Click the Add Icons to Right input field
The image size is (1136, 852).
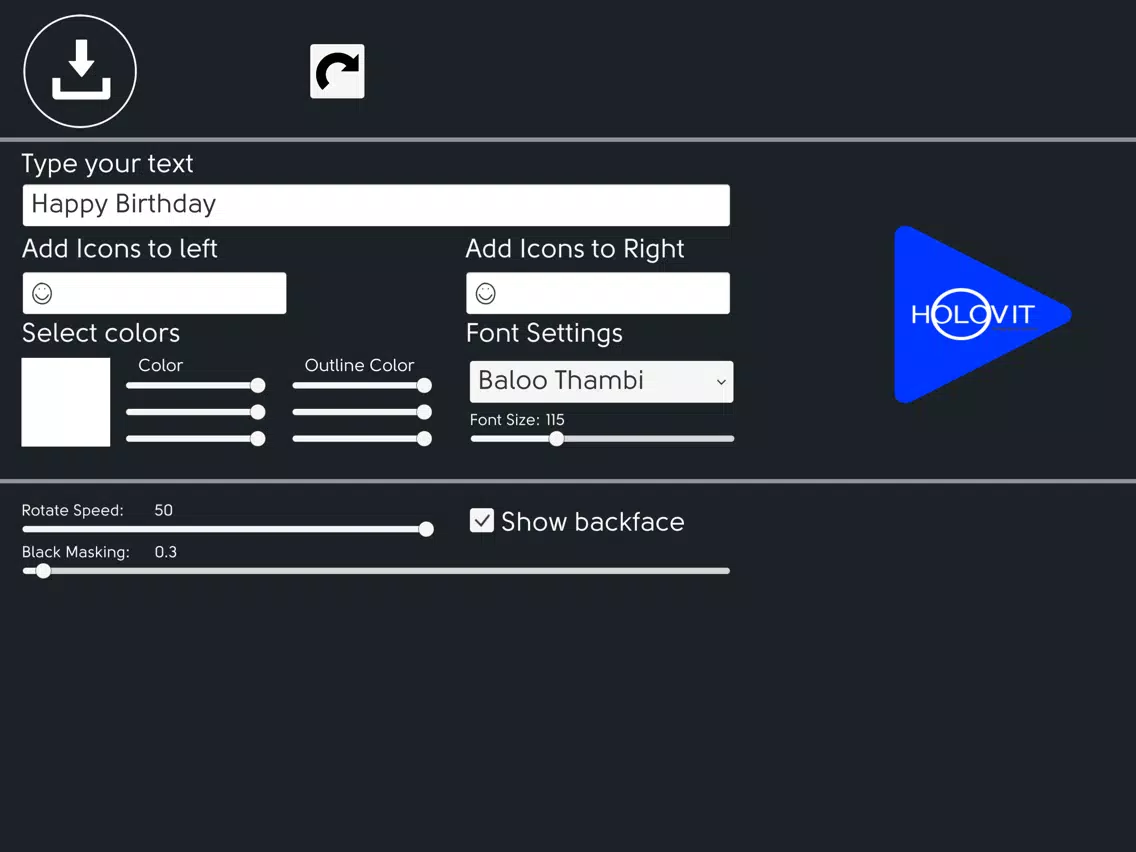[x=598, y=293]
